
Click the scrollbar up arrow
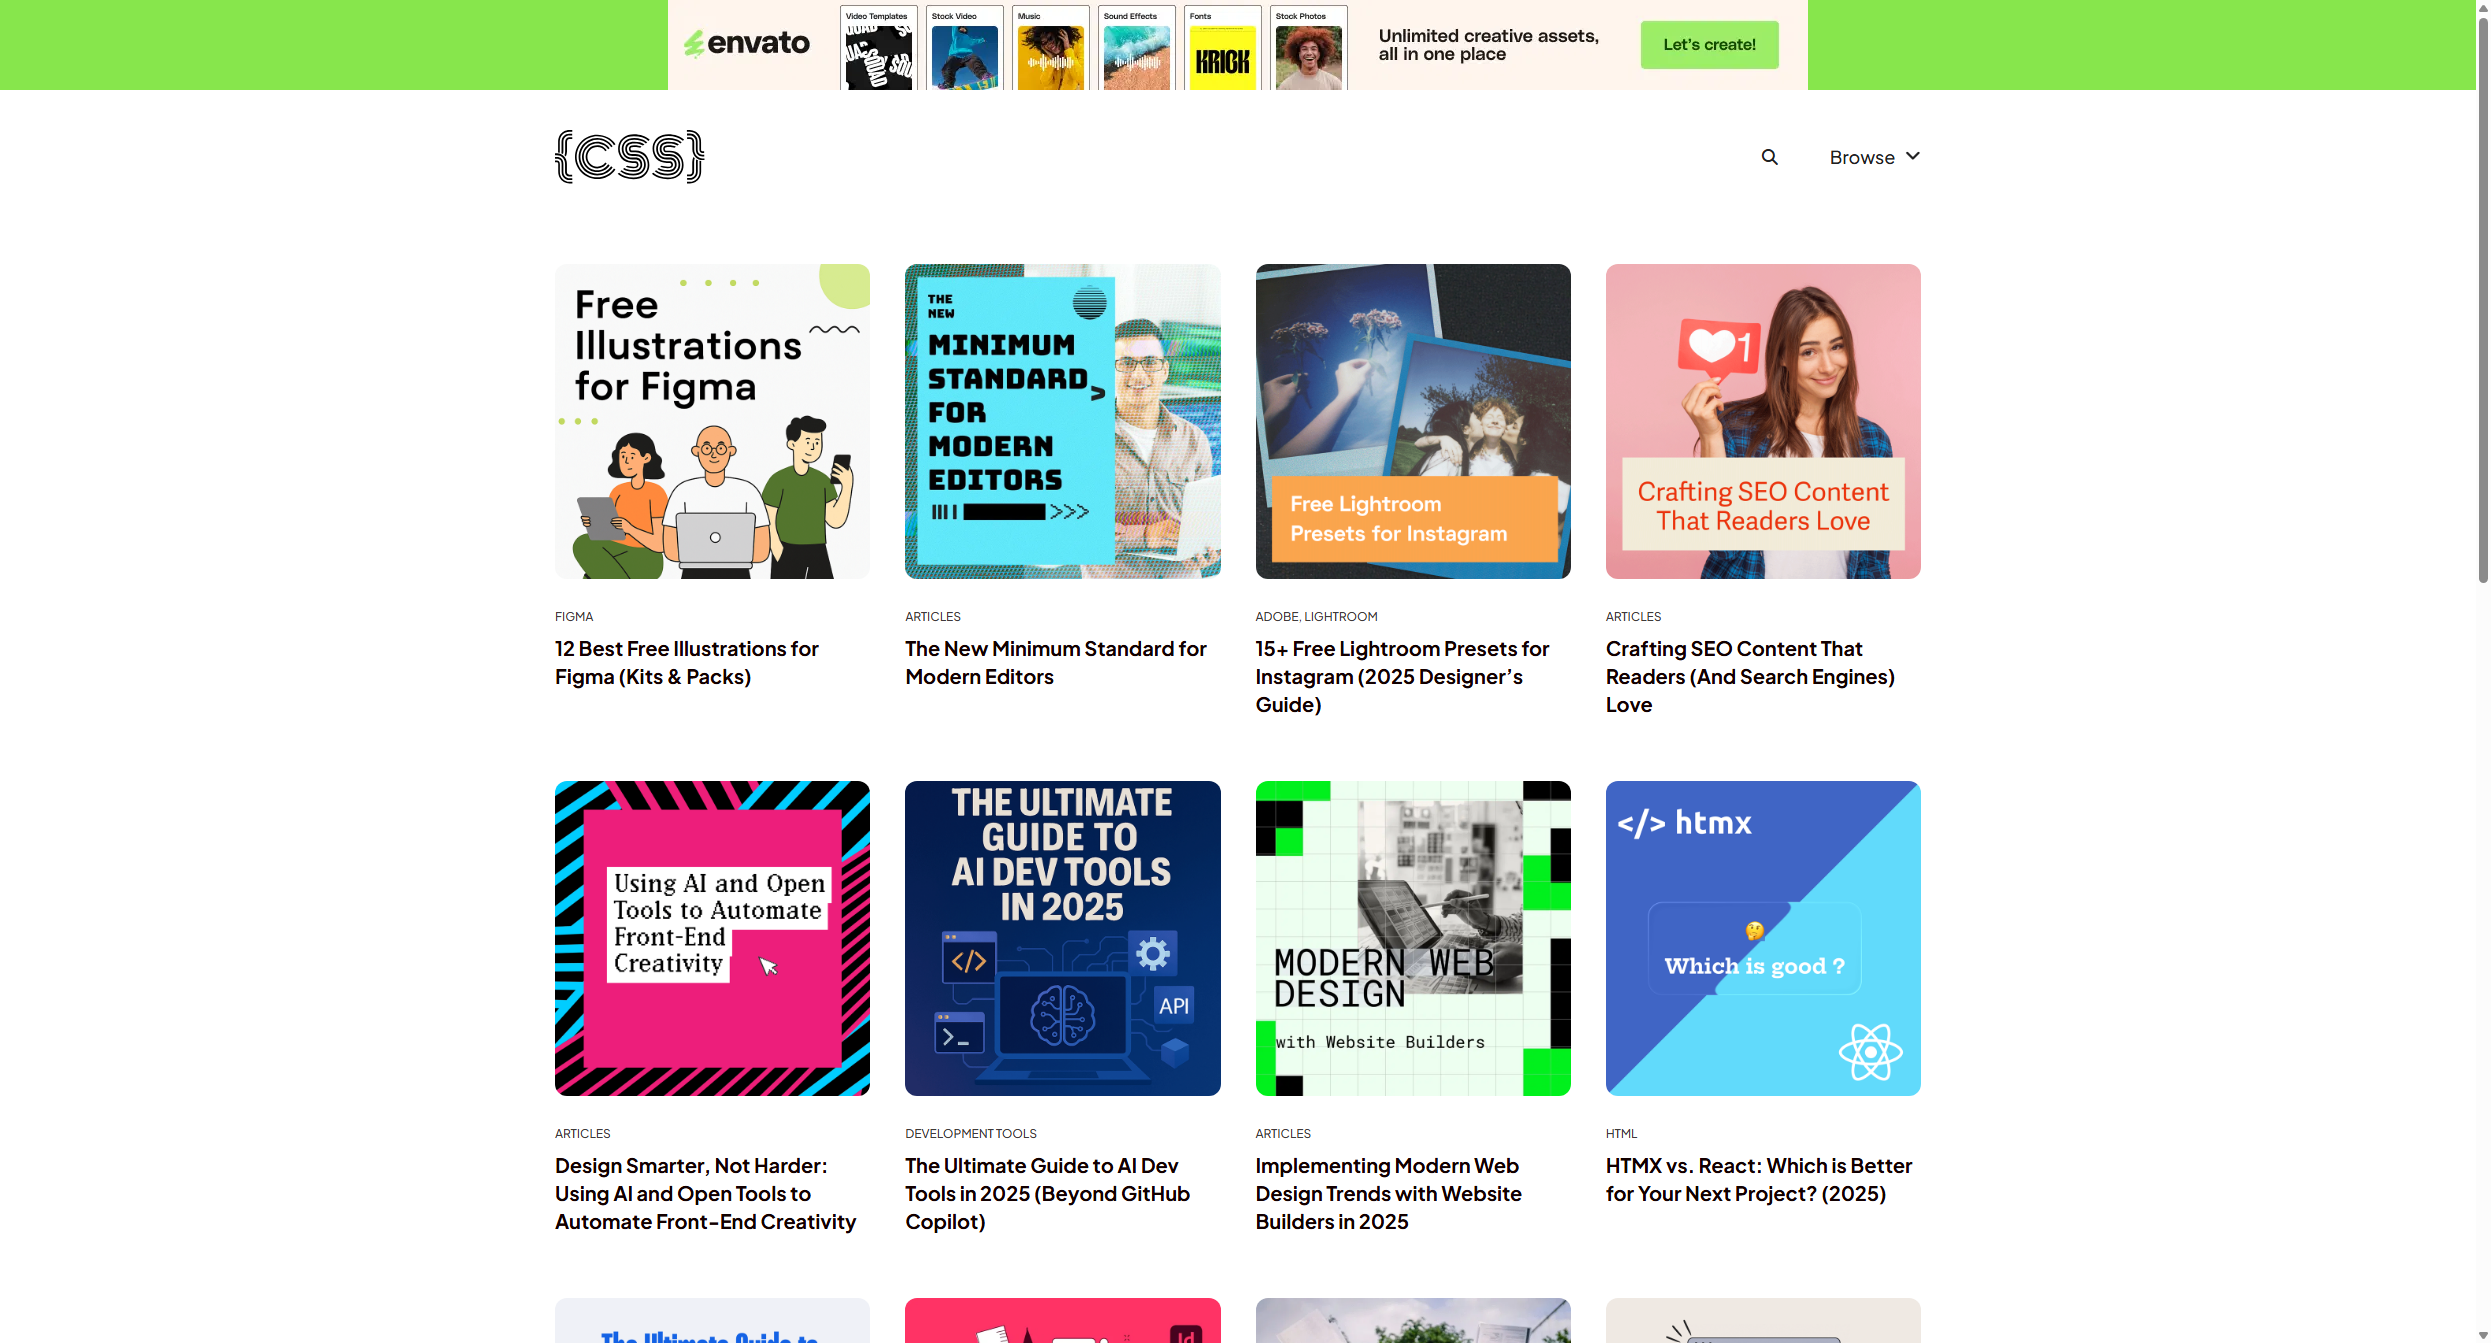click(x=2482, y=6)
